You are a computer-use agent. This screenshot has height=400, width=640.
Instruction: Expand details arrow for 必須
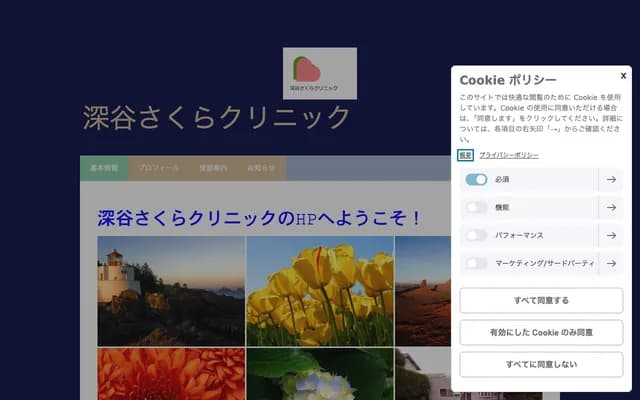point(611,180)
